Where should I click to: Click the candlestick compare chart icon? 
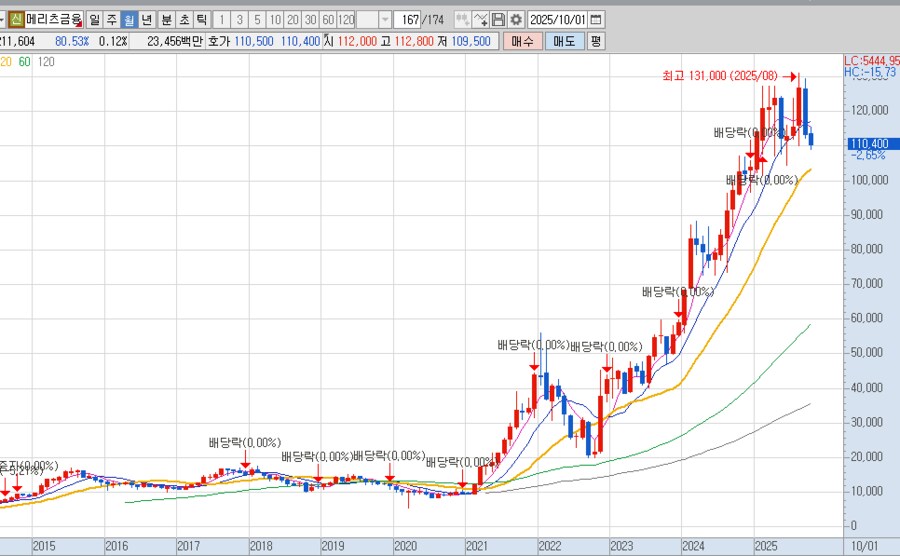click(462, 19)
